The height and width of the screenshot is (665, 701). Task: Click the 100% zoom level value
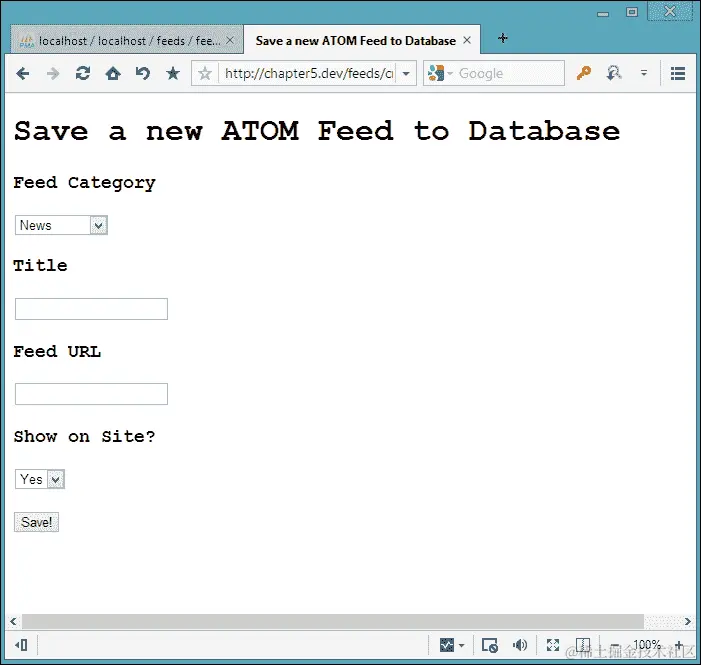click(647, 645)
